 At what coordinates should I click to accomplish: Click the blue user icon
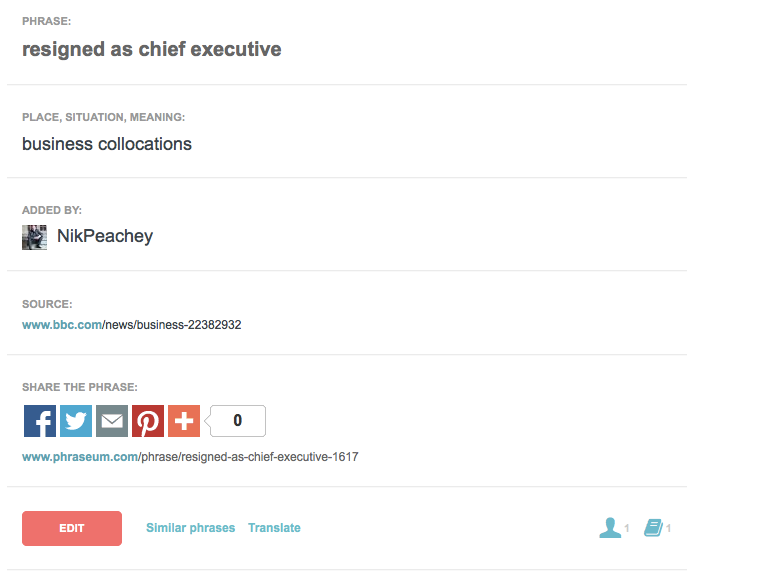pos(610,528)
